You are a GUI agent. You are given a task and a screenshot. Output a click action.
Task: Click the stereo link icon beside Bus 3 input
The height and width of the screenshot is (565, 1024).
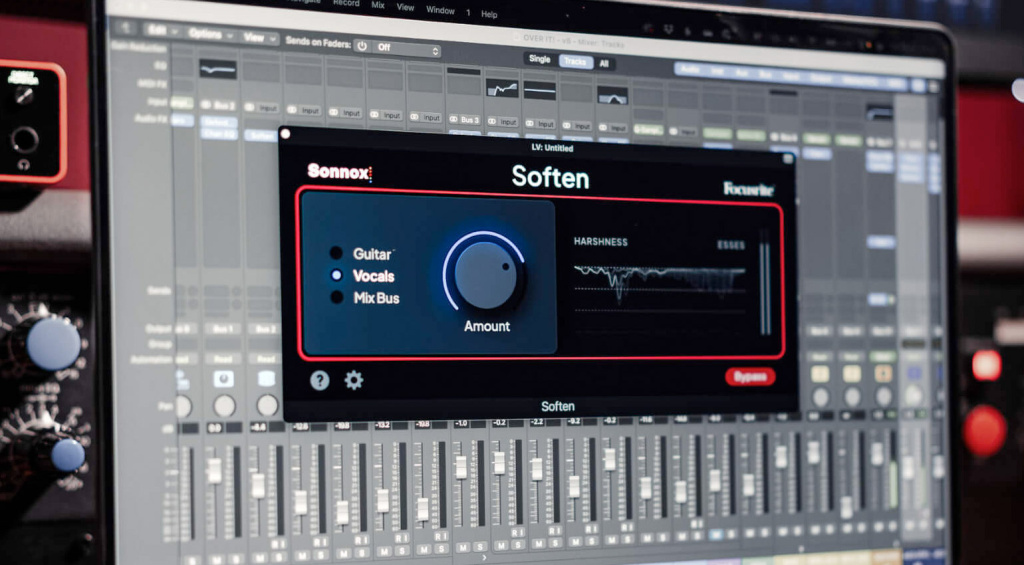pos(453,120)
